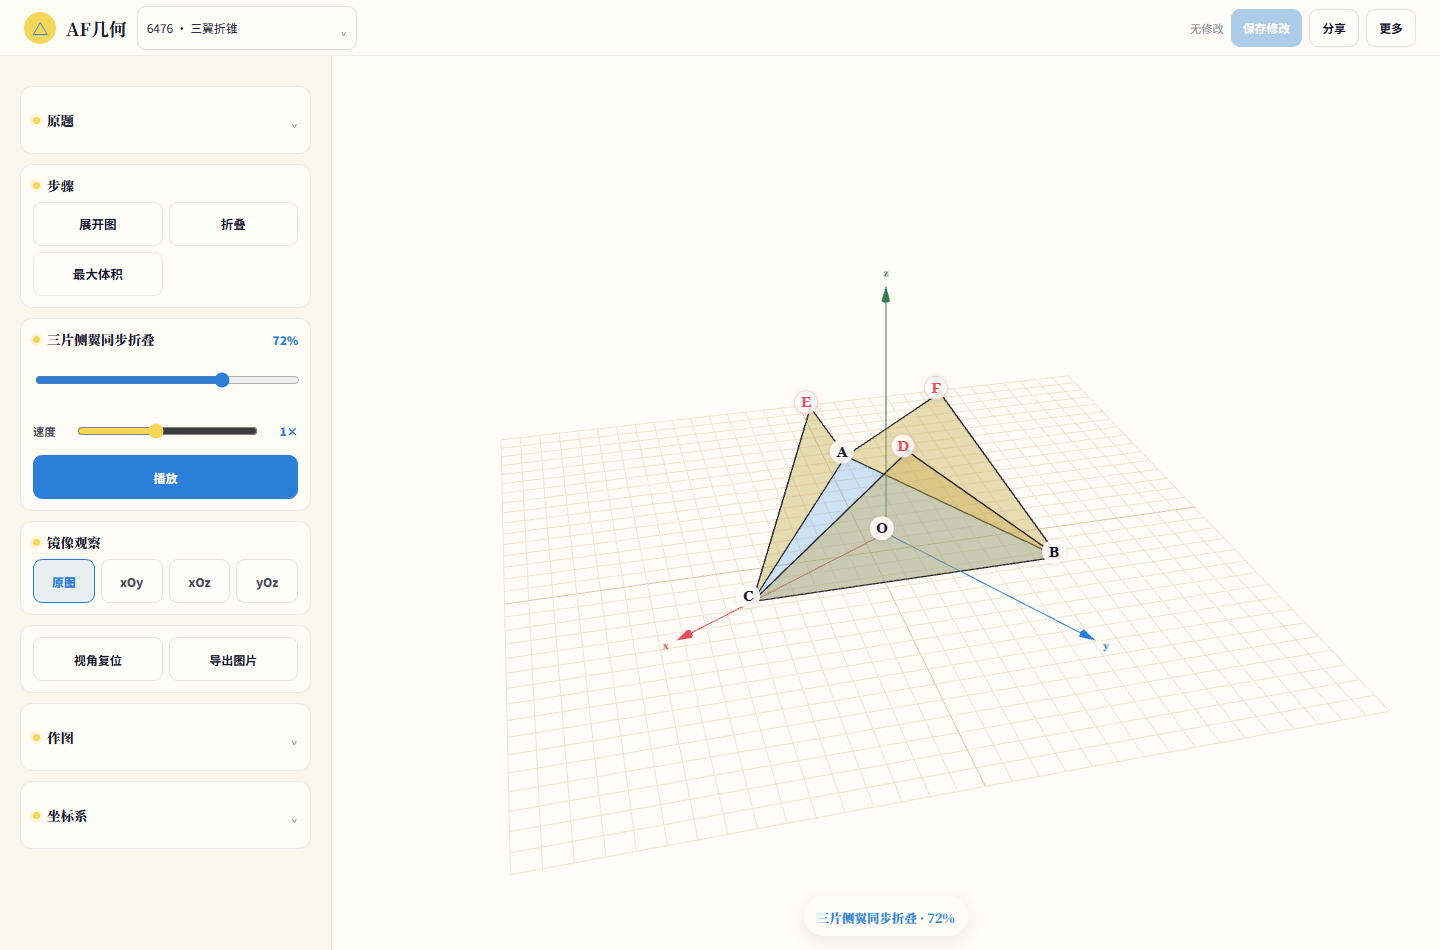Expand the 原题 section

(x=165, y=121)
